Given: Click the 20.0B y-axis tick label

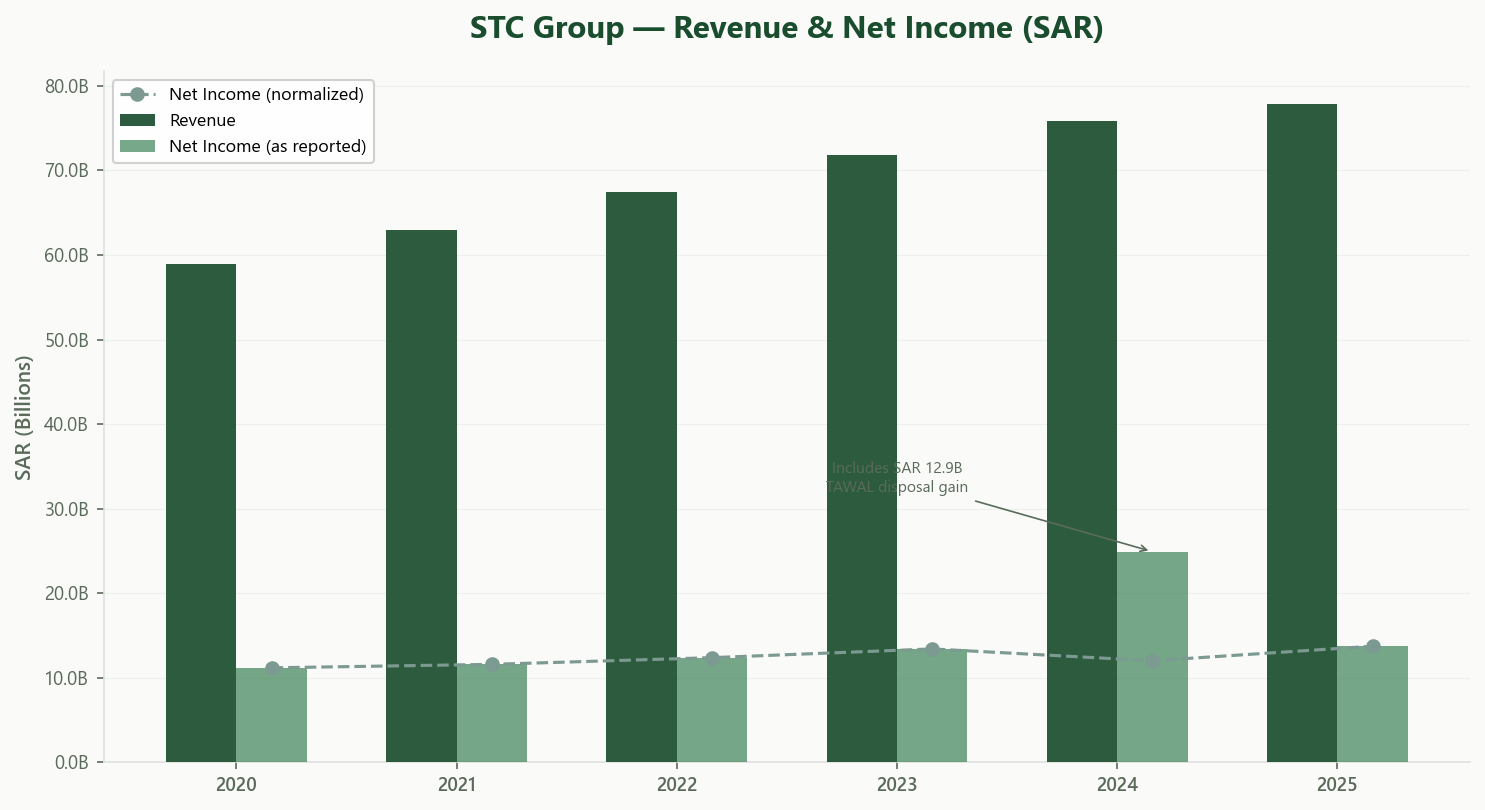Looking at the screenshot, I should click(67, 593).
